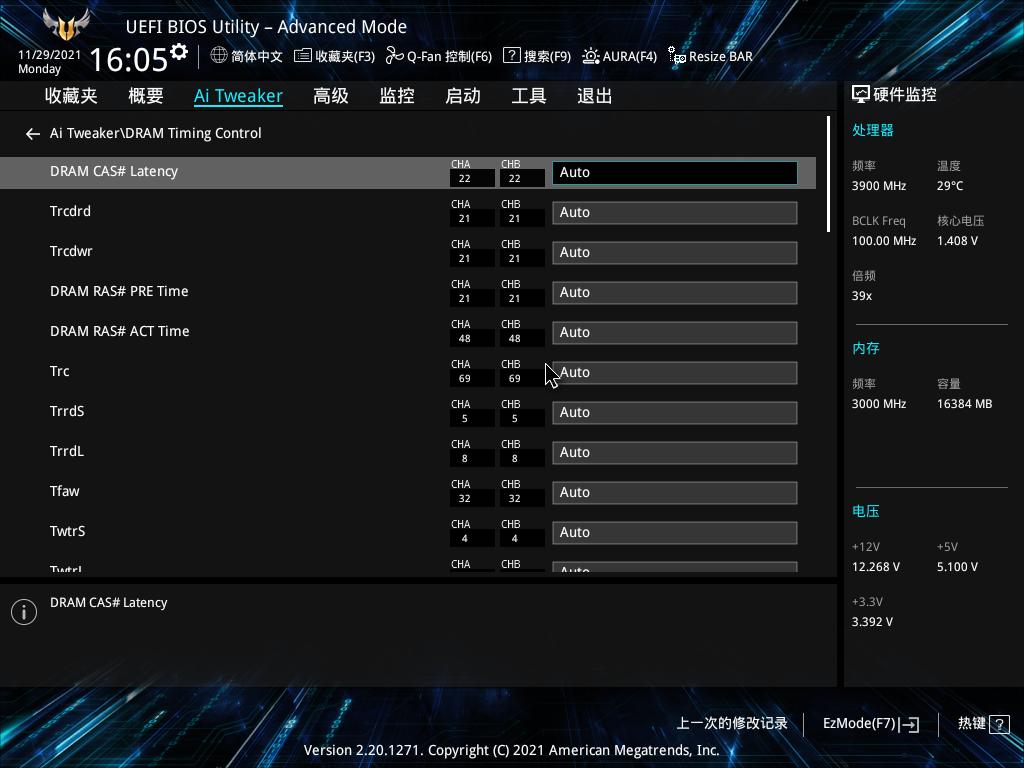1024x768 pixels.
Task: Click the TUF logo emblem
Action: tap(66, 25)
